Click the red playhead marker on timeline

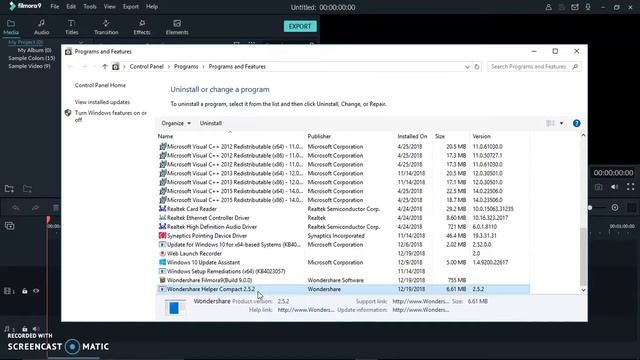(48, 220)
